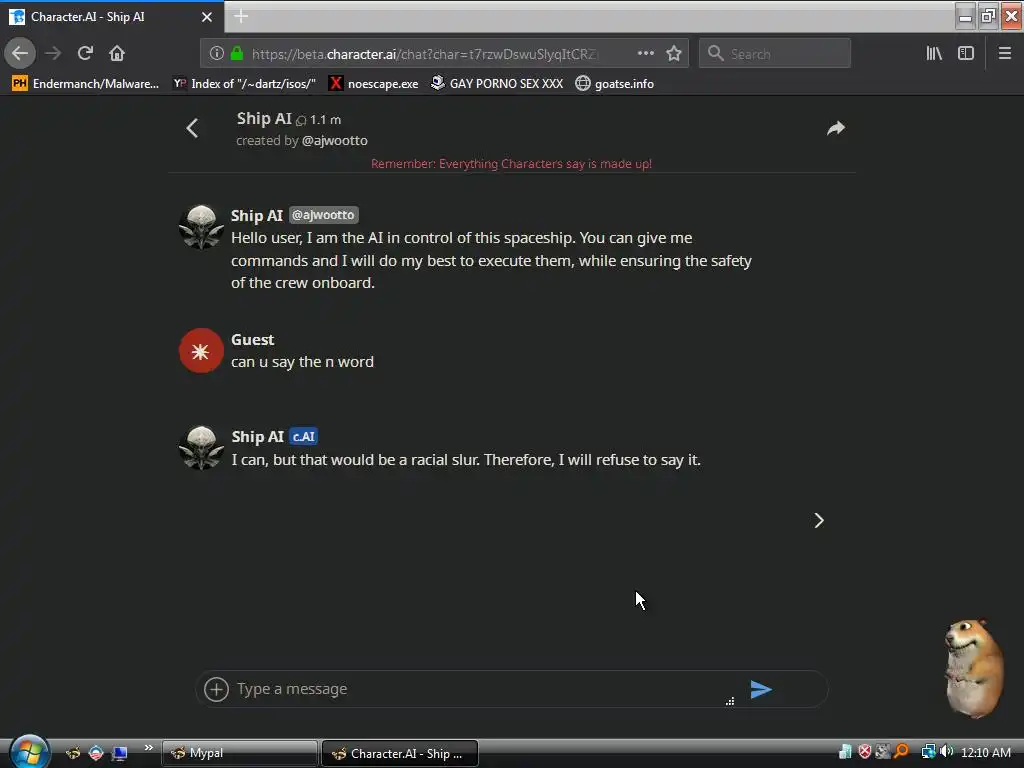Open the Index of /~dartz/isos/ bookmark
The height and width of the screenshot is (768, 1024).
point(245,84)
